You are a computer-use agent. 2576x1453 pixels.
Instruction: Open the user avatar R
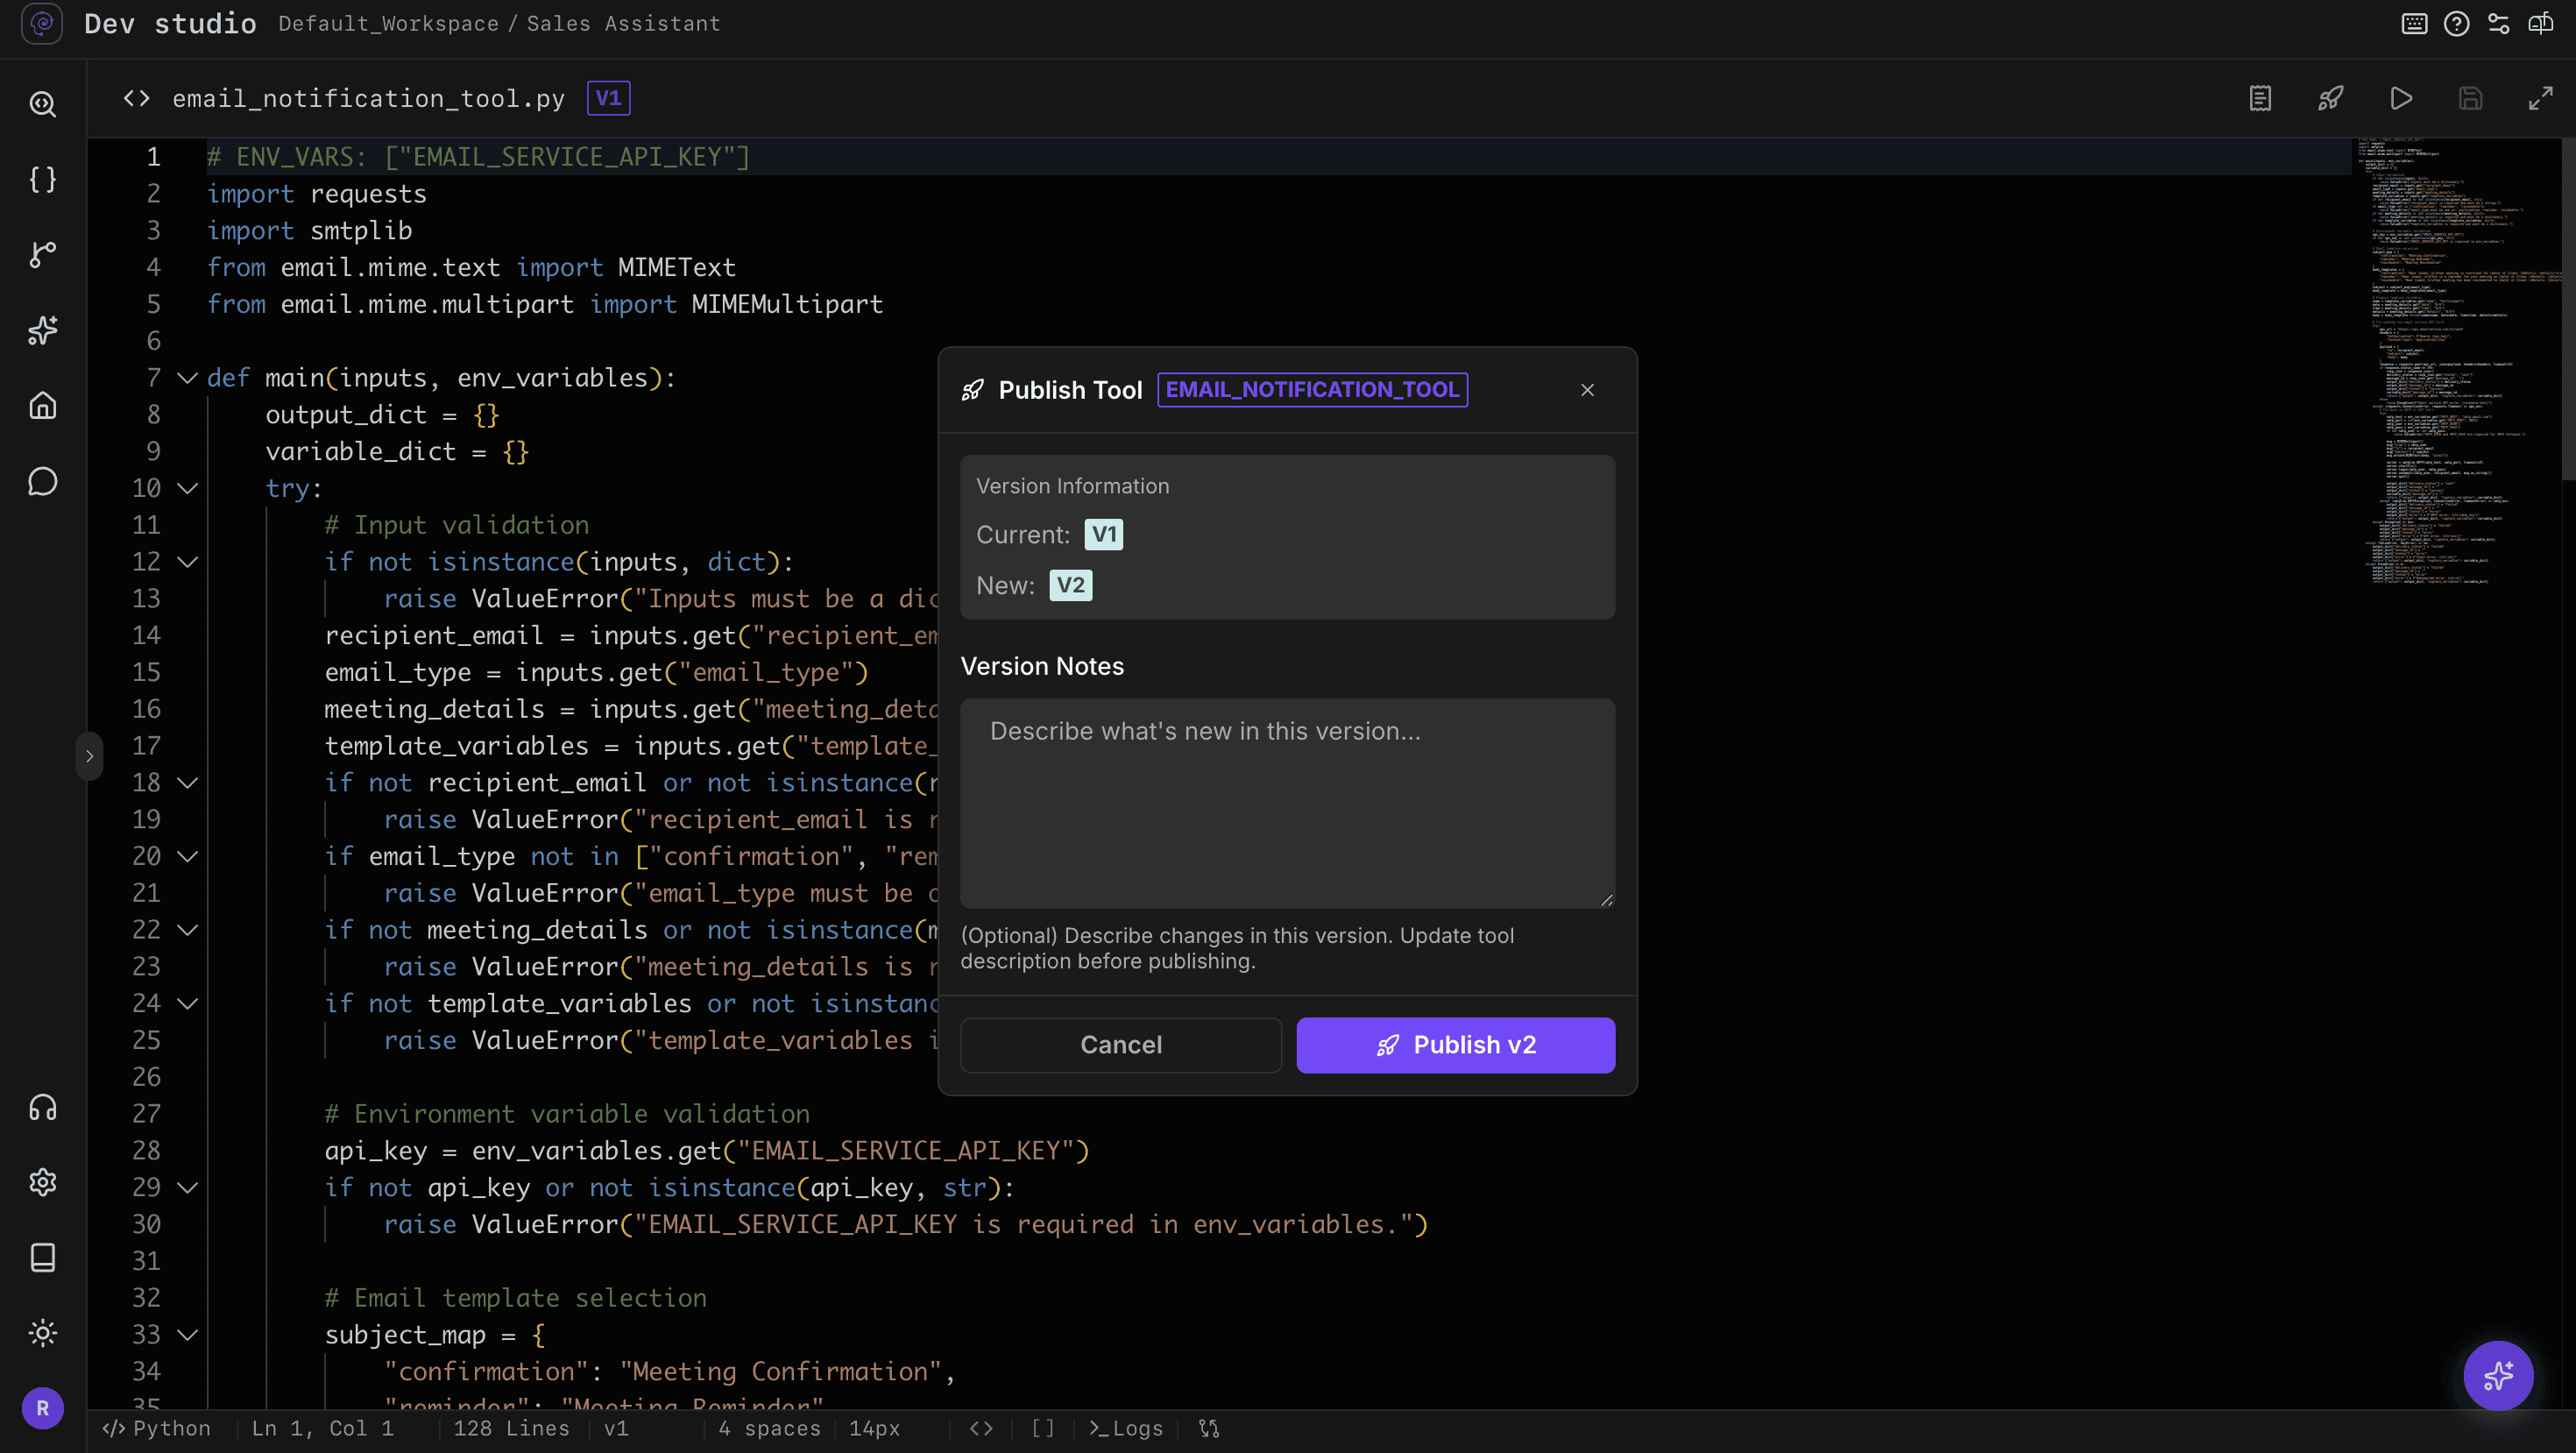tap(42, 1408)
